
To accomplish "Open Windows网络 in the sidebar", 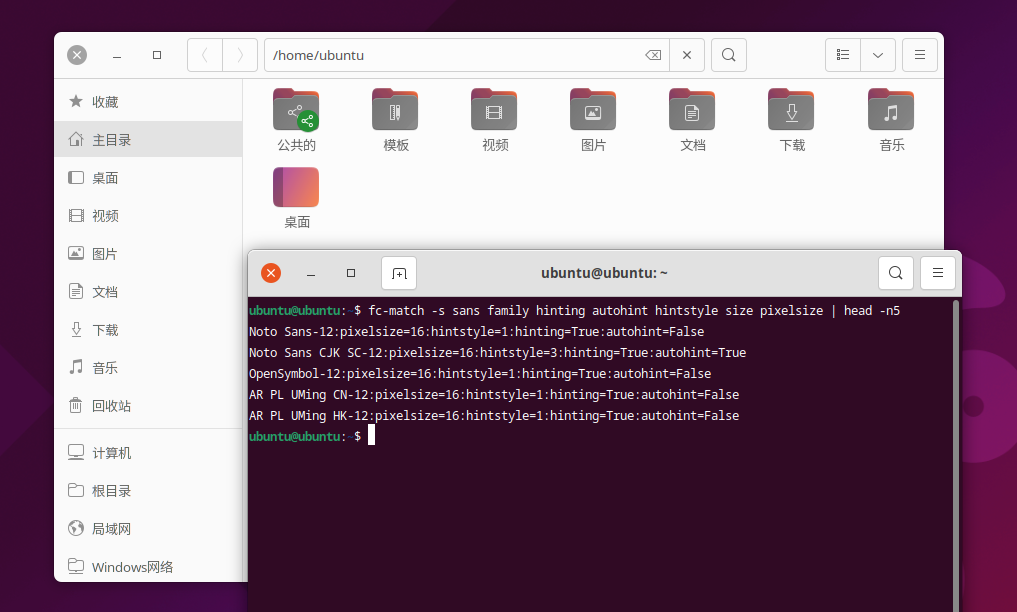I will point(149,567).
